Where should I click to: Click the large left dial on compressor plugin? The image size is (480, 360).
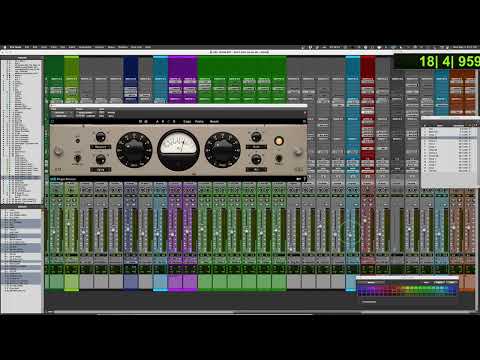tap(134, 149)
